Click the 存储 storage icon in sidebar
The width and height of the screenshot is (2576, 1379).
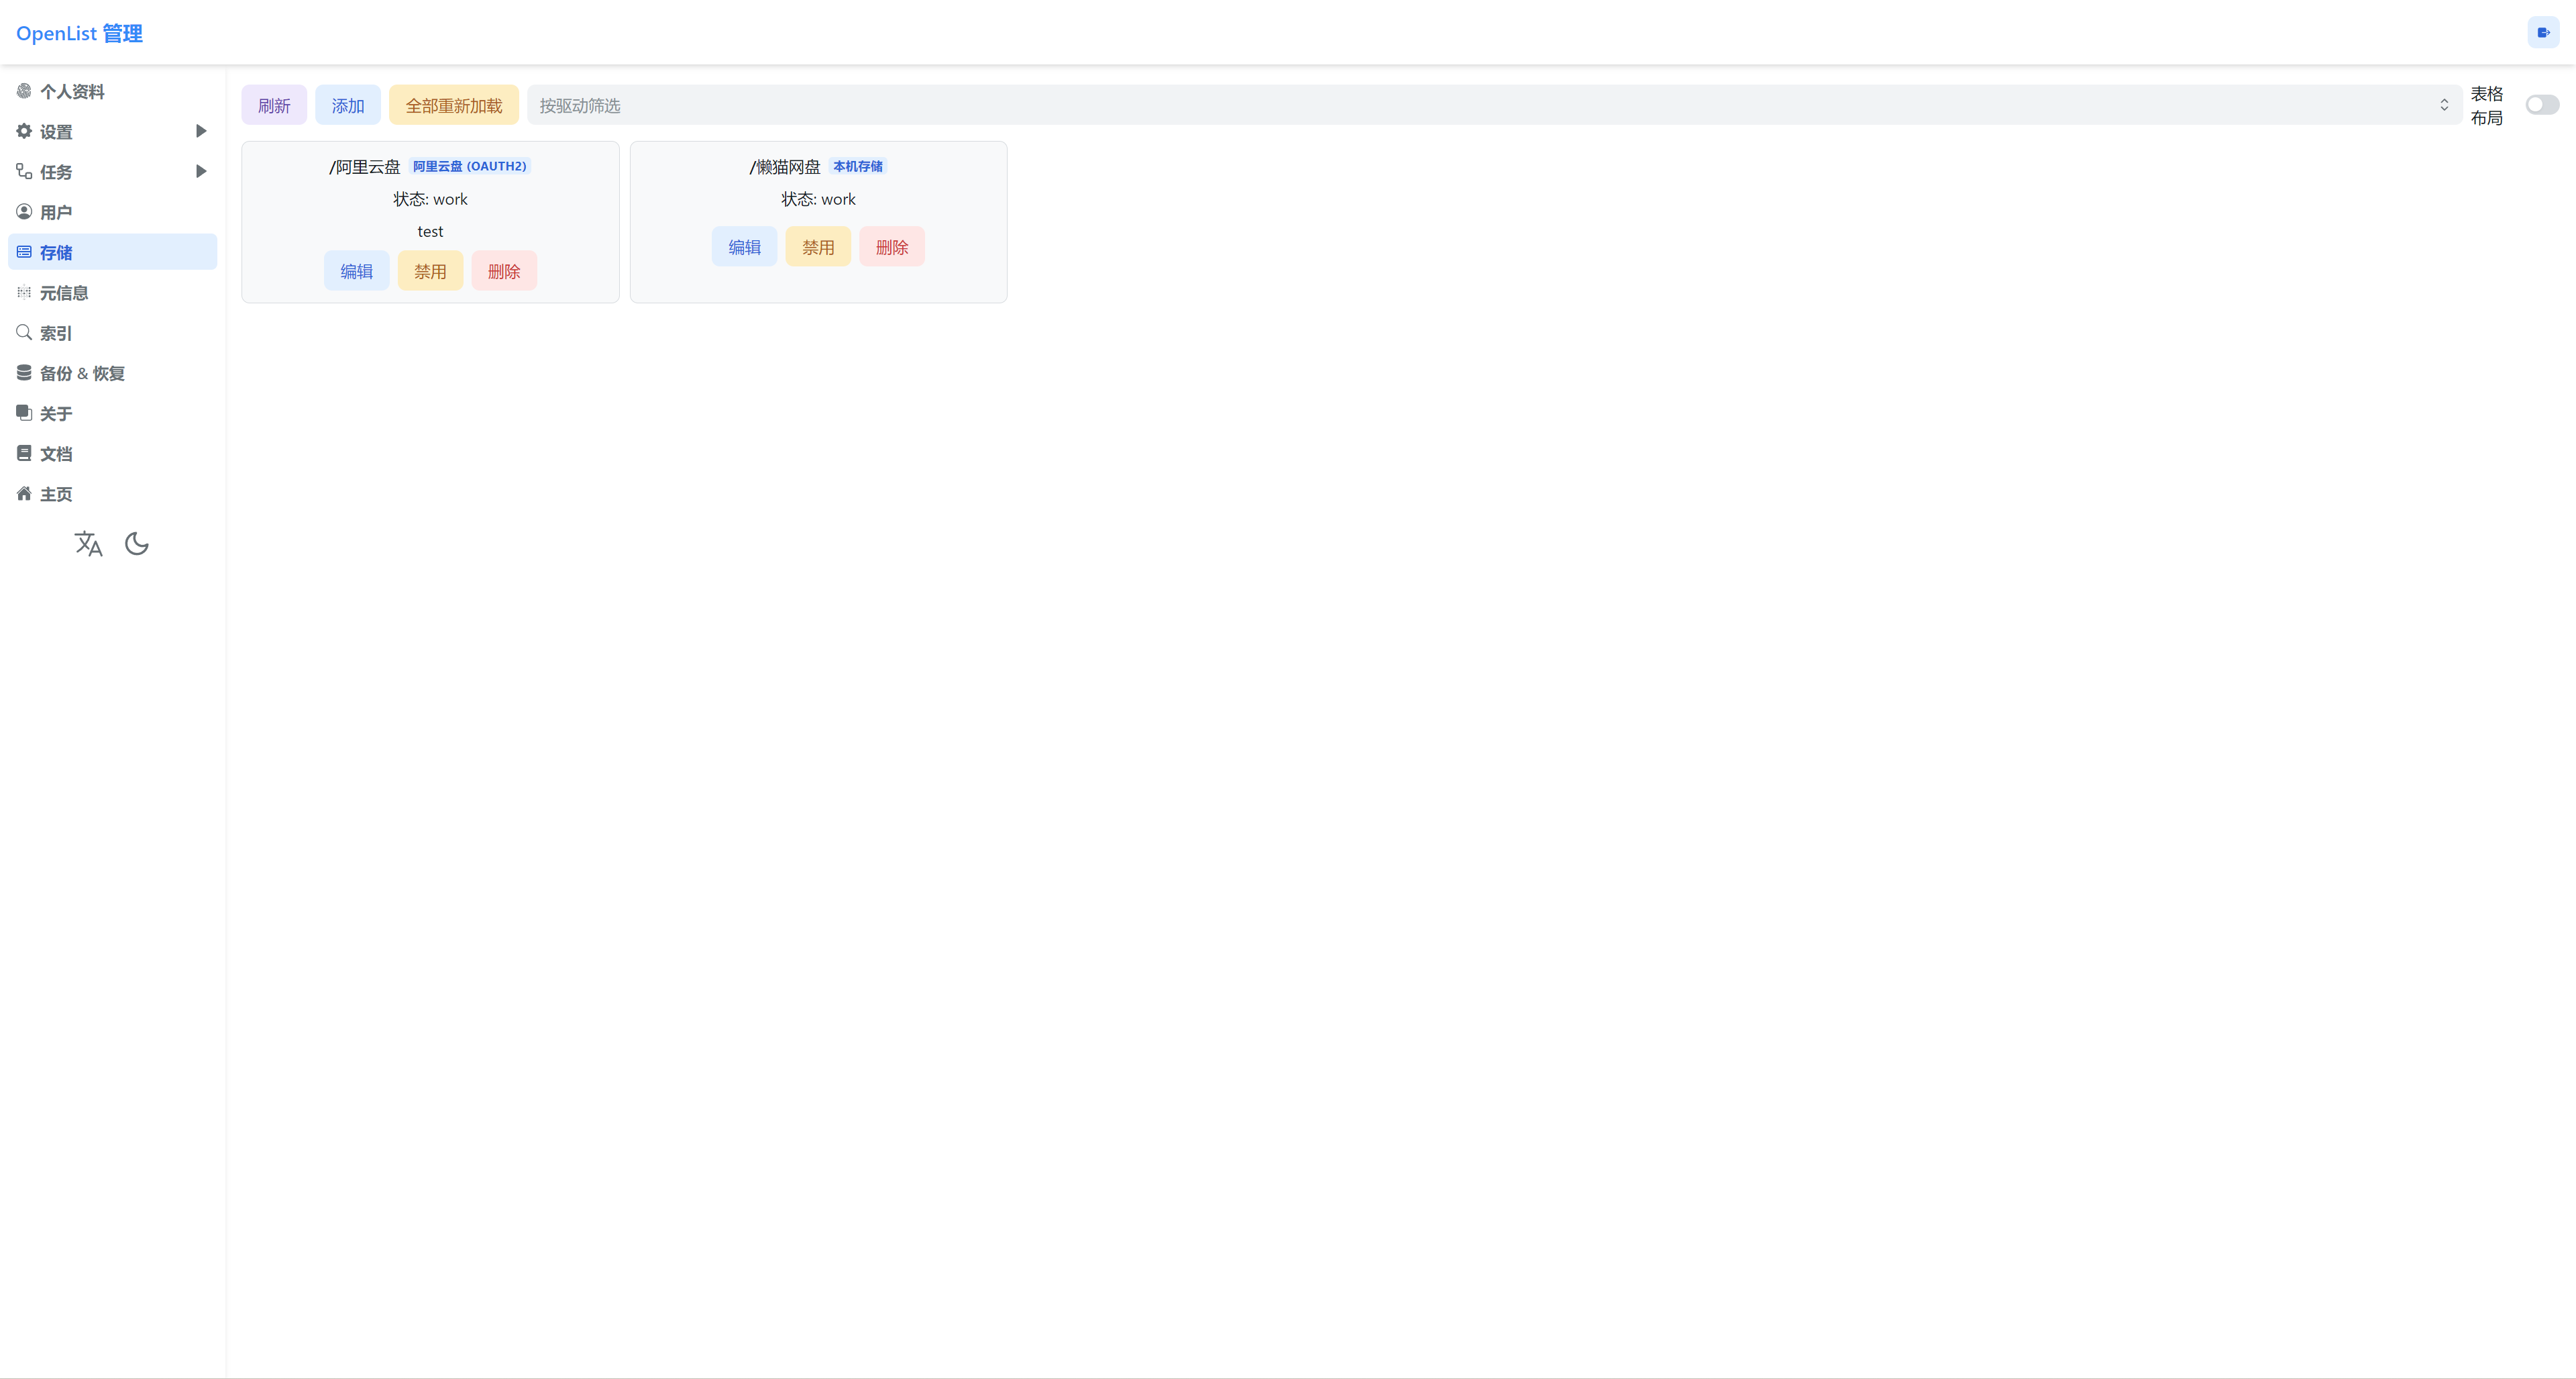point(24,252)
